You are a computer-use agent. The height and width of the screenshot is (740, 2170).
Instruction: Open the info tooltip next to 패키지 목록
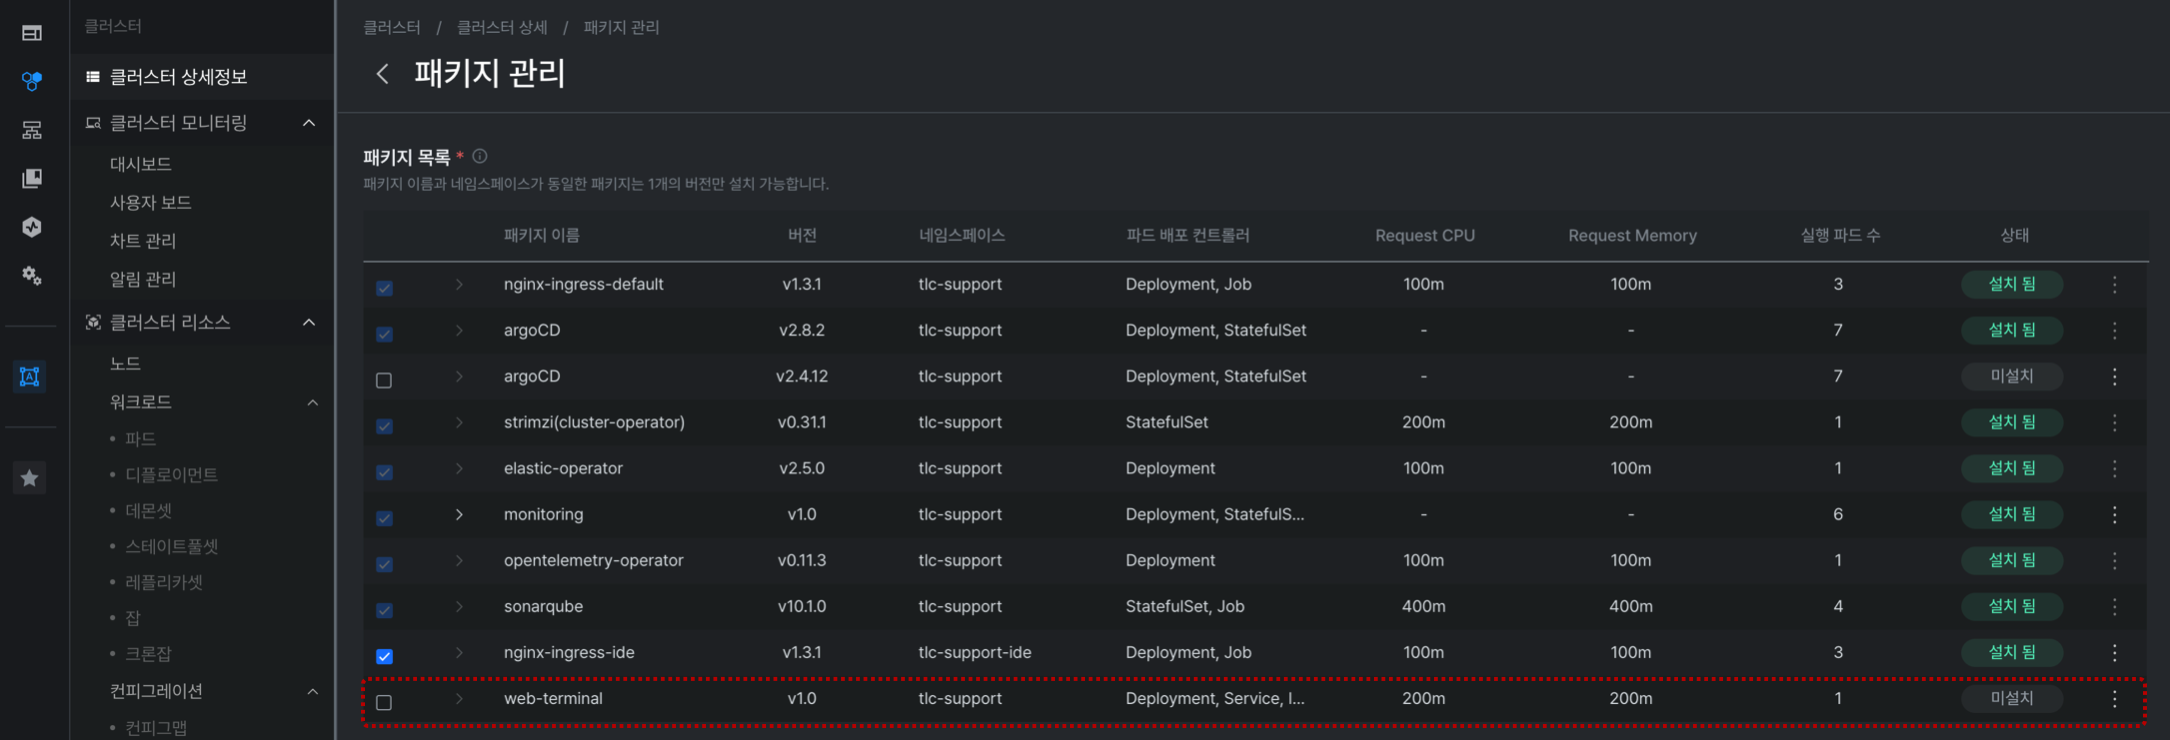[480, 156]
